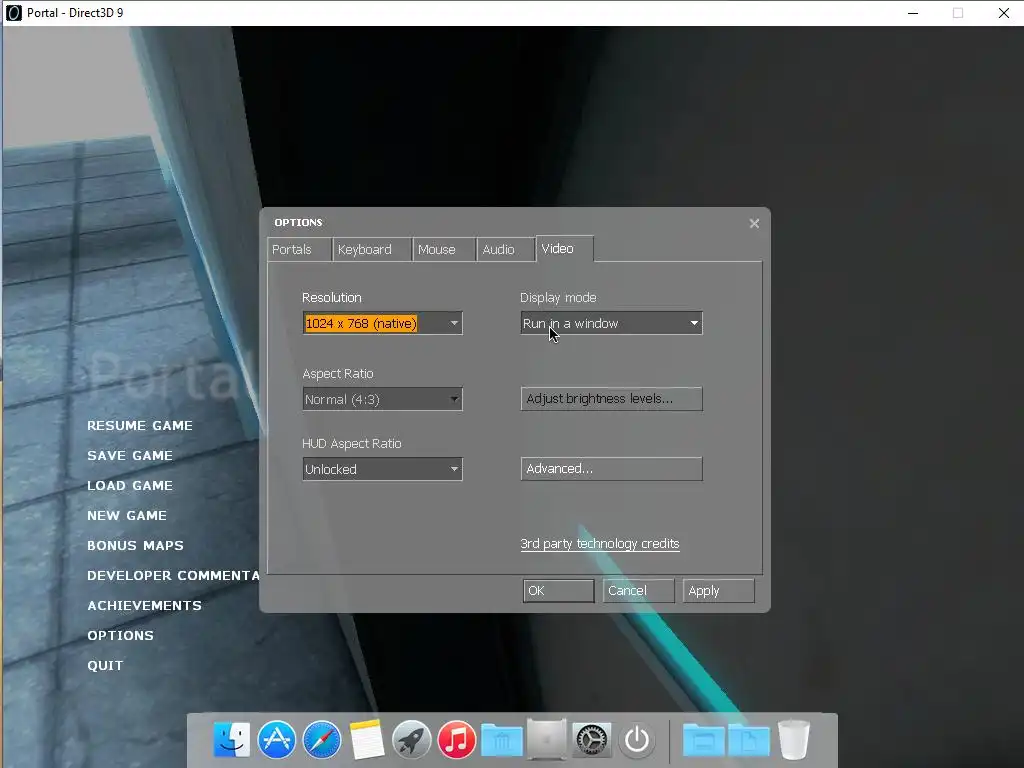Apply the video settings
This screenshot has height=768, width=1024.
point(718,590)
